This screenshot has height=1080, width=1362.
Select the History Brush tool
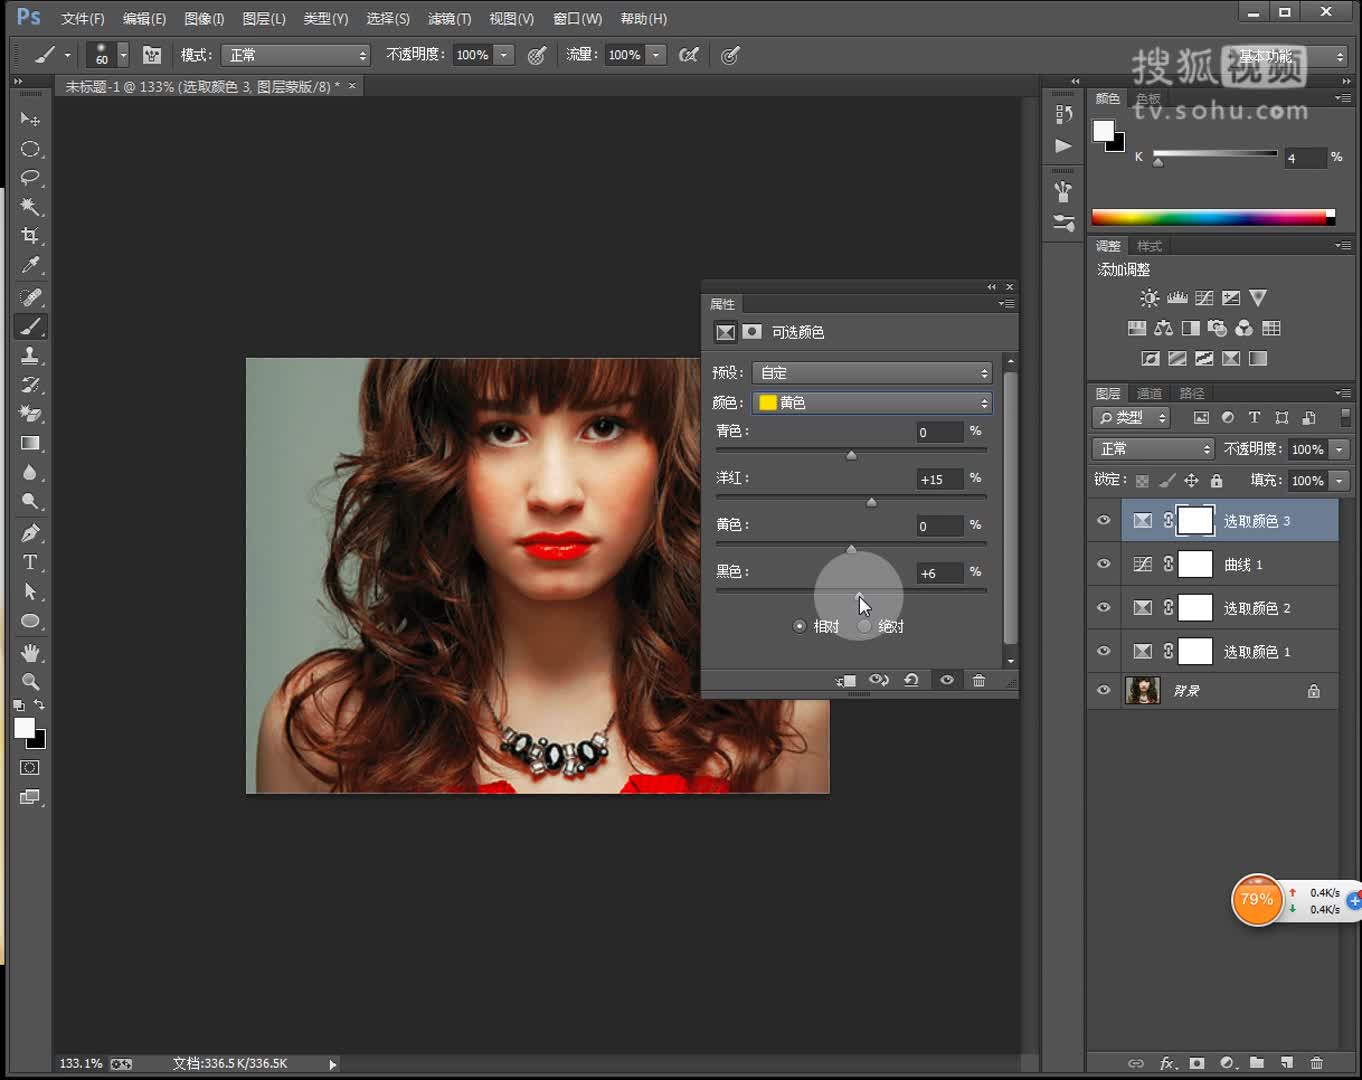[x=30, y=384]
